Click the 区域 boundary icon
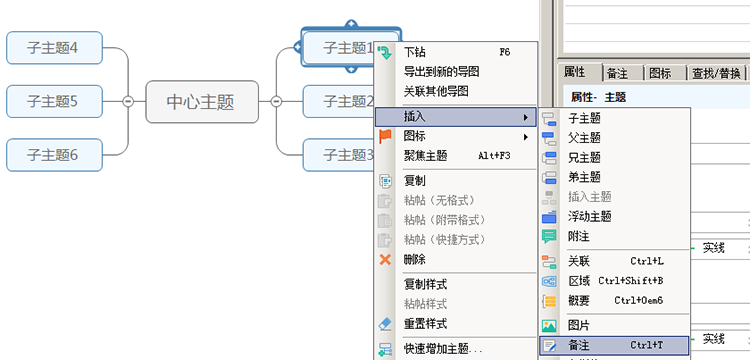This screenshot has width=750, height=360. point(549,281)
